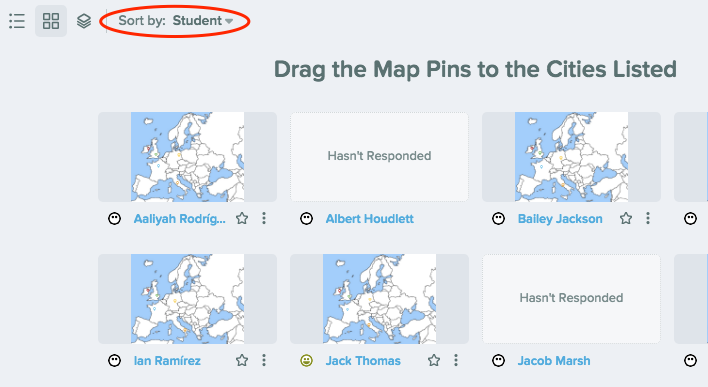Switch to list view icon
The image size is (708, 387).
click(x=17, y=21)
